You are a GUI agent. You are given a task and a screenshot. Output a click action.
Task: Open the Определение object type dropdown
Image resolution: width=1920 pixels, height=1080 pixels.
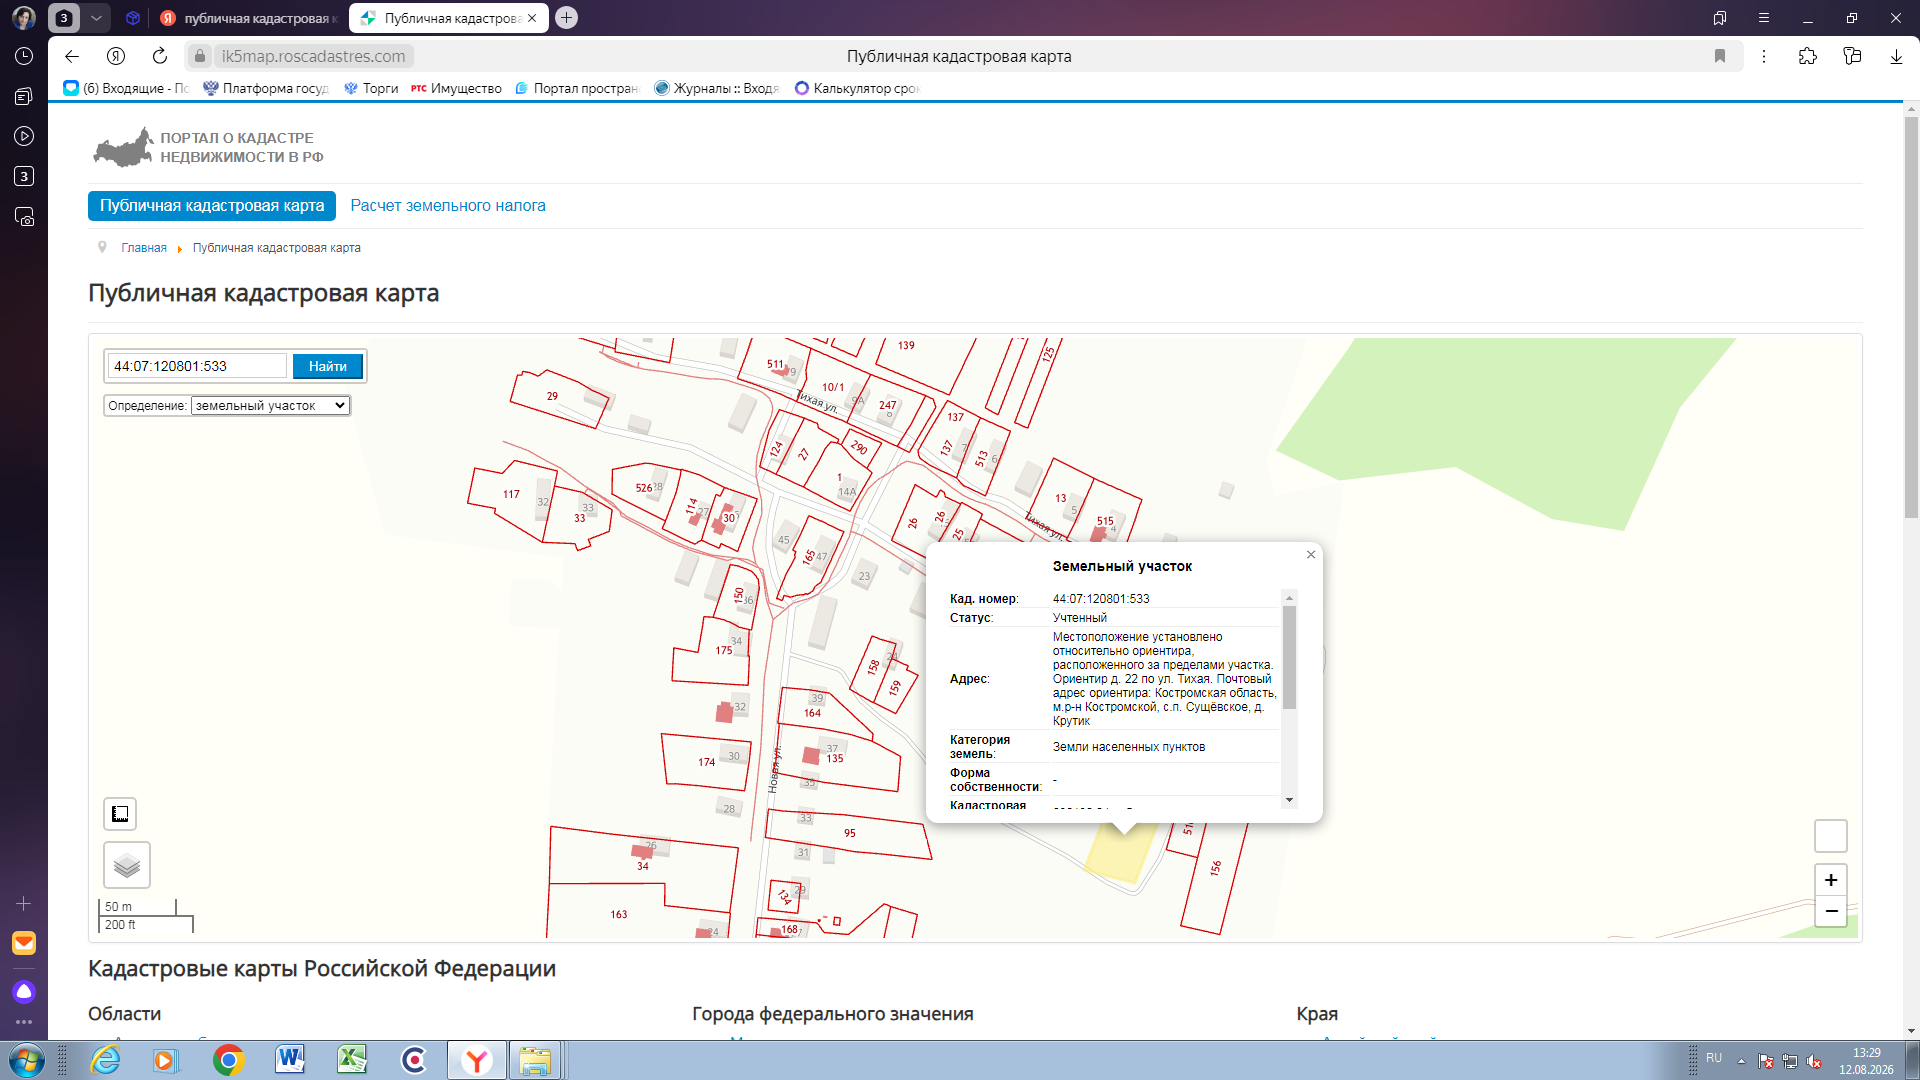pyautogui.click(x=270, y=406)
